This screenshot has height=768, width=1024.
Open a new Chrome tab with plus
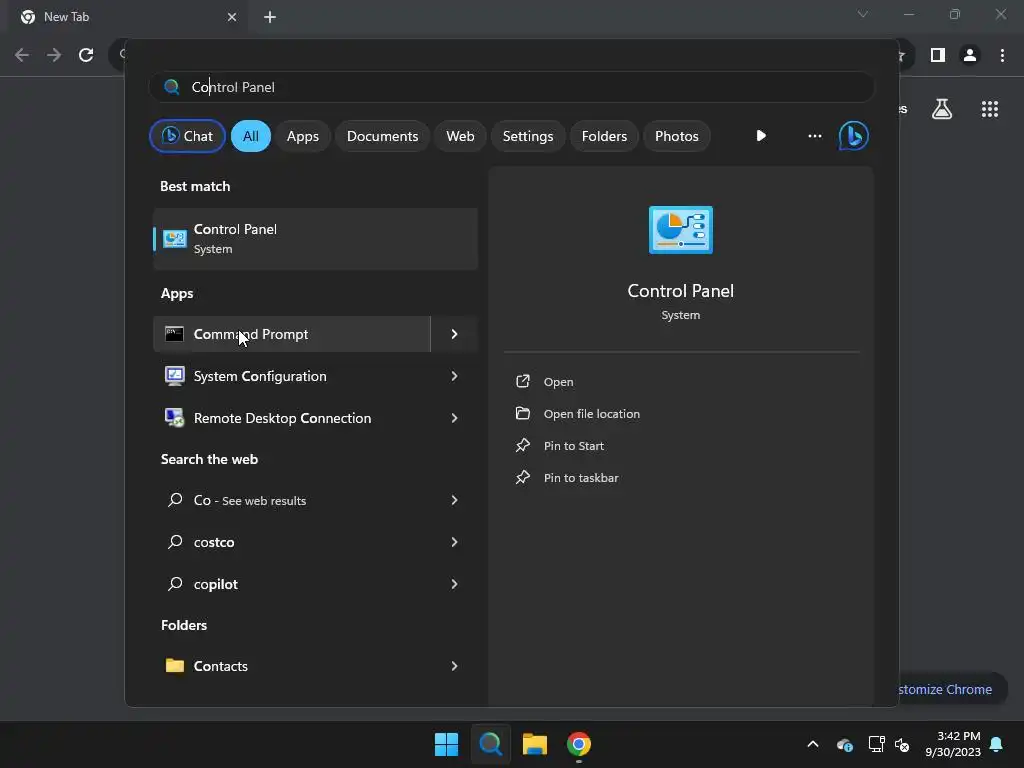(270, 17)
